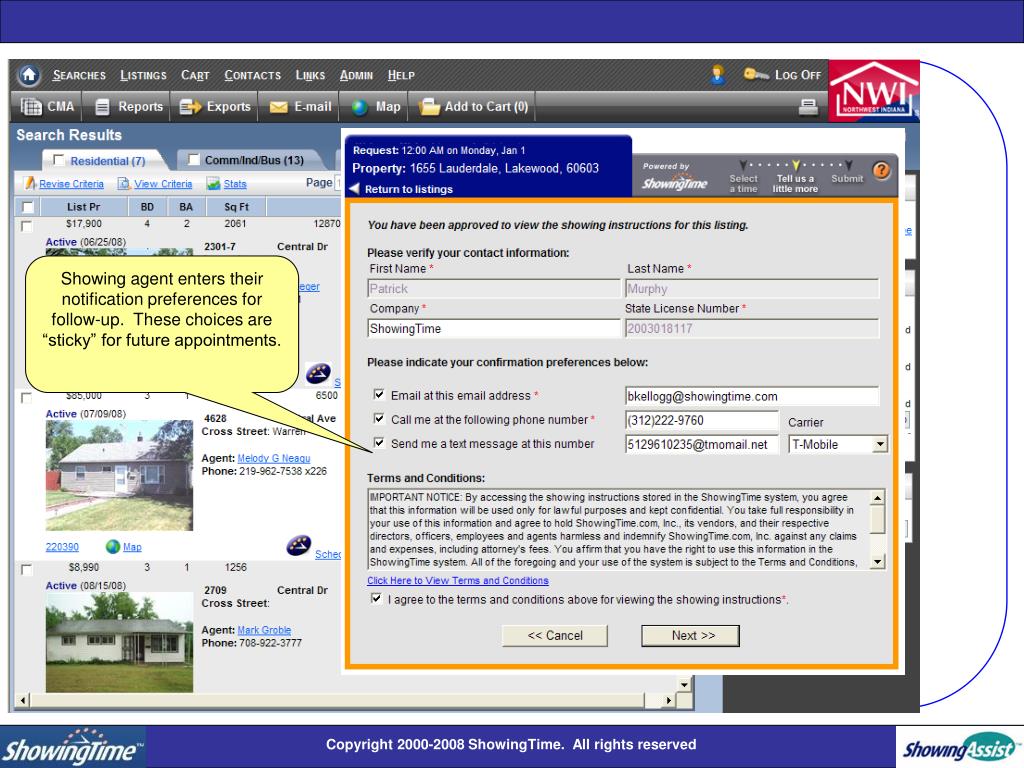
Task: Toggle the agree to terms checkbox
Action: (x=376, y=598)
